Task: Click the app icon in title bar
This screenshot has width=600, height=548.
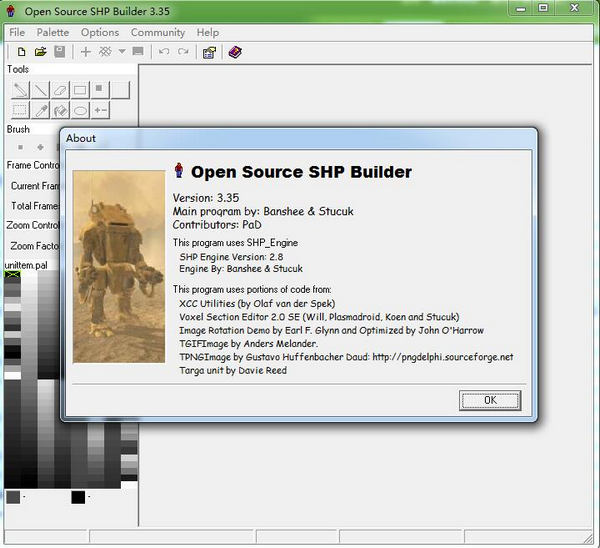Action: [11, 11]
